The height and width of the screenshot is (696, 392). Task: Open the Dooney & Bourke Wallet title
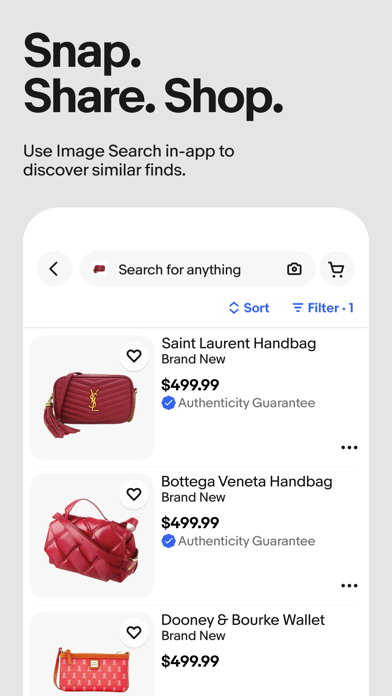243,620
